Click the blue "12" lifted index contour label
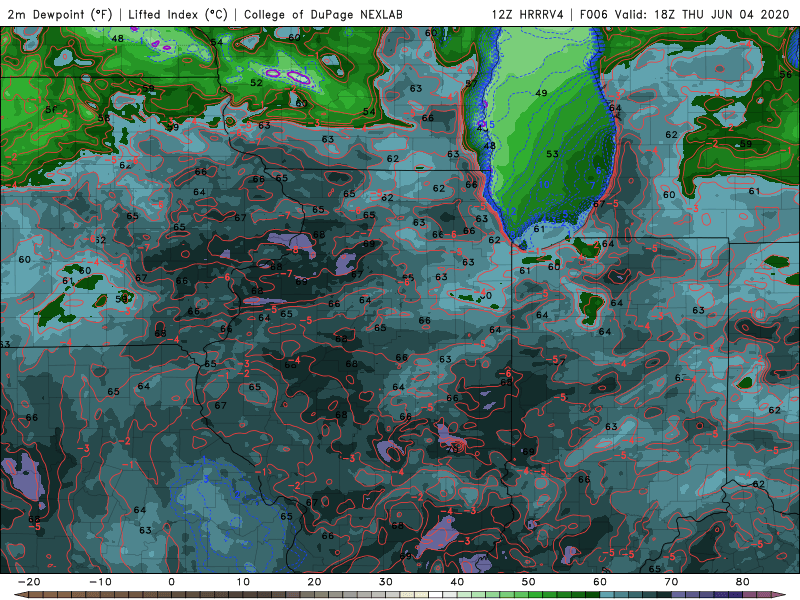 click(510, 212)
